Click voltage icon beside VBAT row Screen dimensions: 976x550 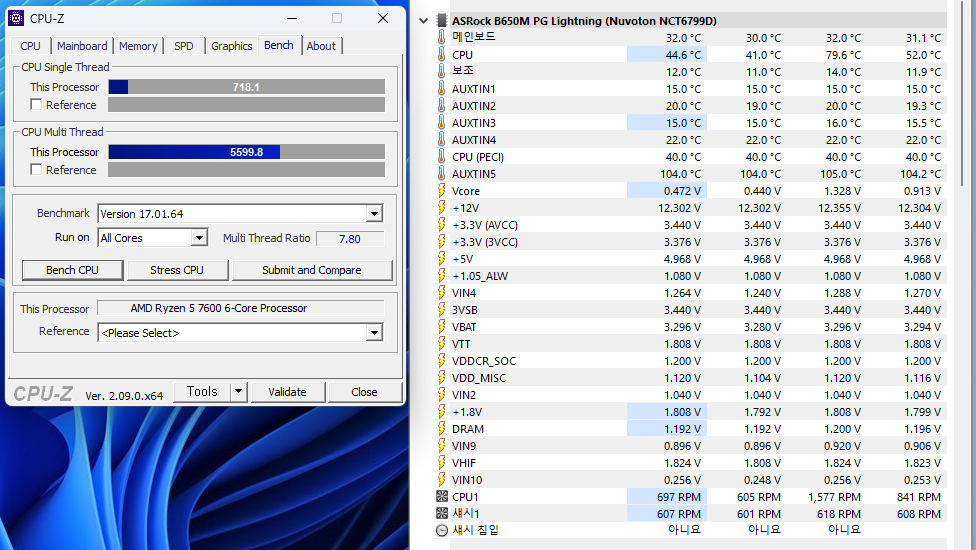coord(441,327)
